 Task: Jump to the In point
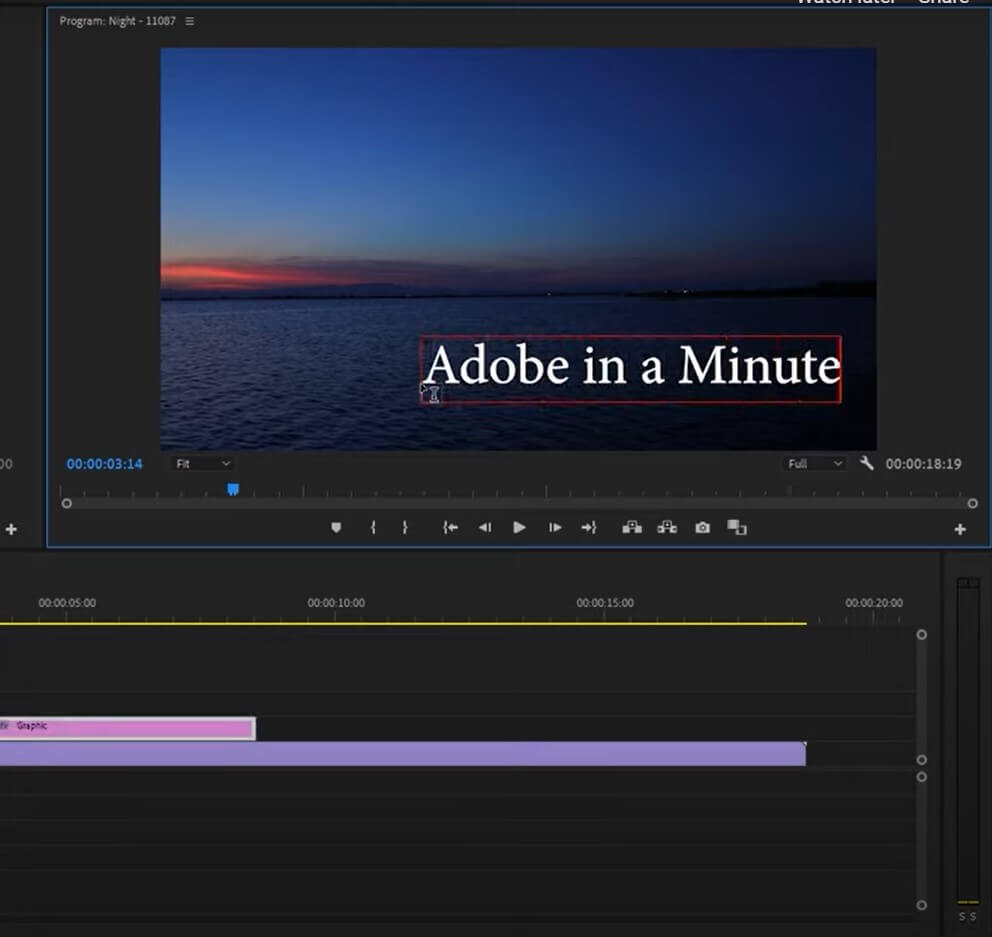[x=450, y=528]
